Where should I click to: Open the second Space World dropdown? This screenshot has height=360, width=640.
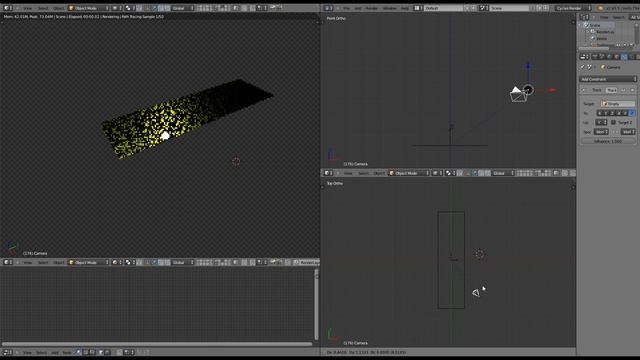click(628, 132)
